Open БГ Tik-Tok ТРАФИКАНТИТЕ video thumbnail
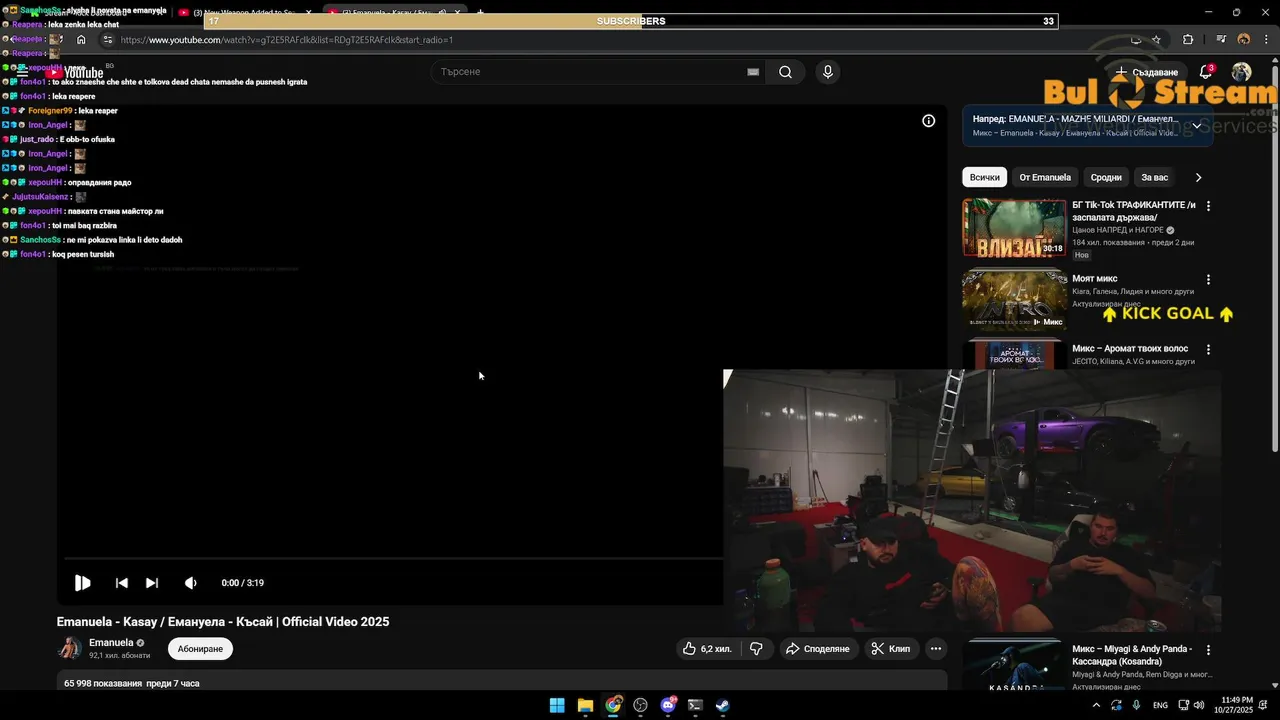The width and height of the screenshot is (1280, 720). coord(1014,228)
